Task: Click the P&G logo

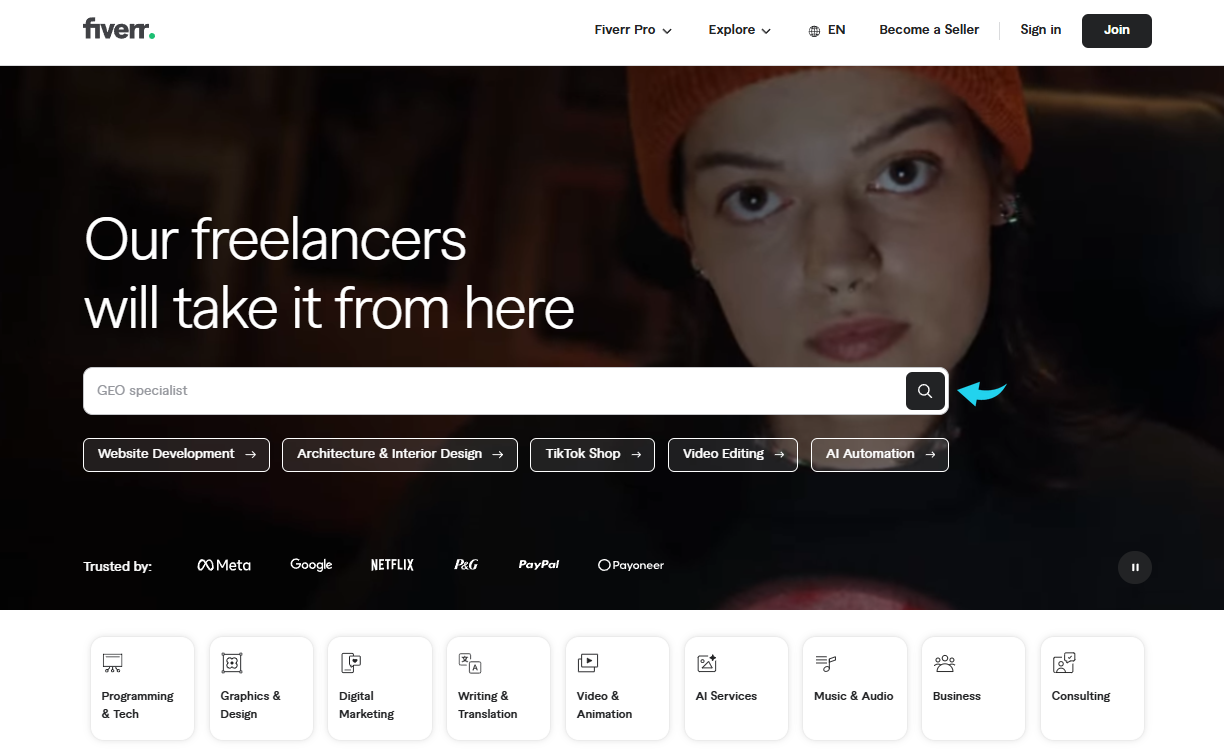Action: click(466, 565)
